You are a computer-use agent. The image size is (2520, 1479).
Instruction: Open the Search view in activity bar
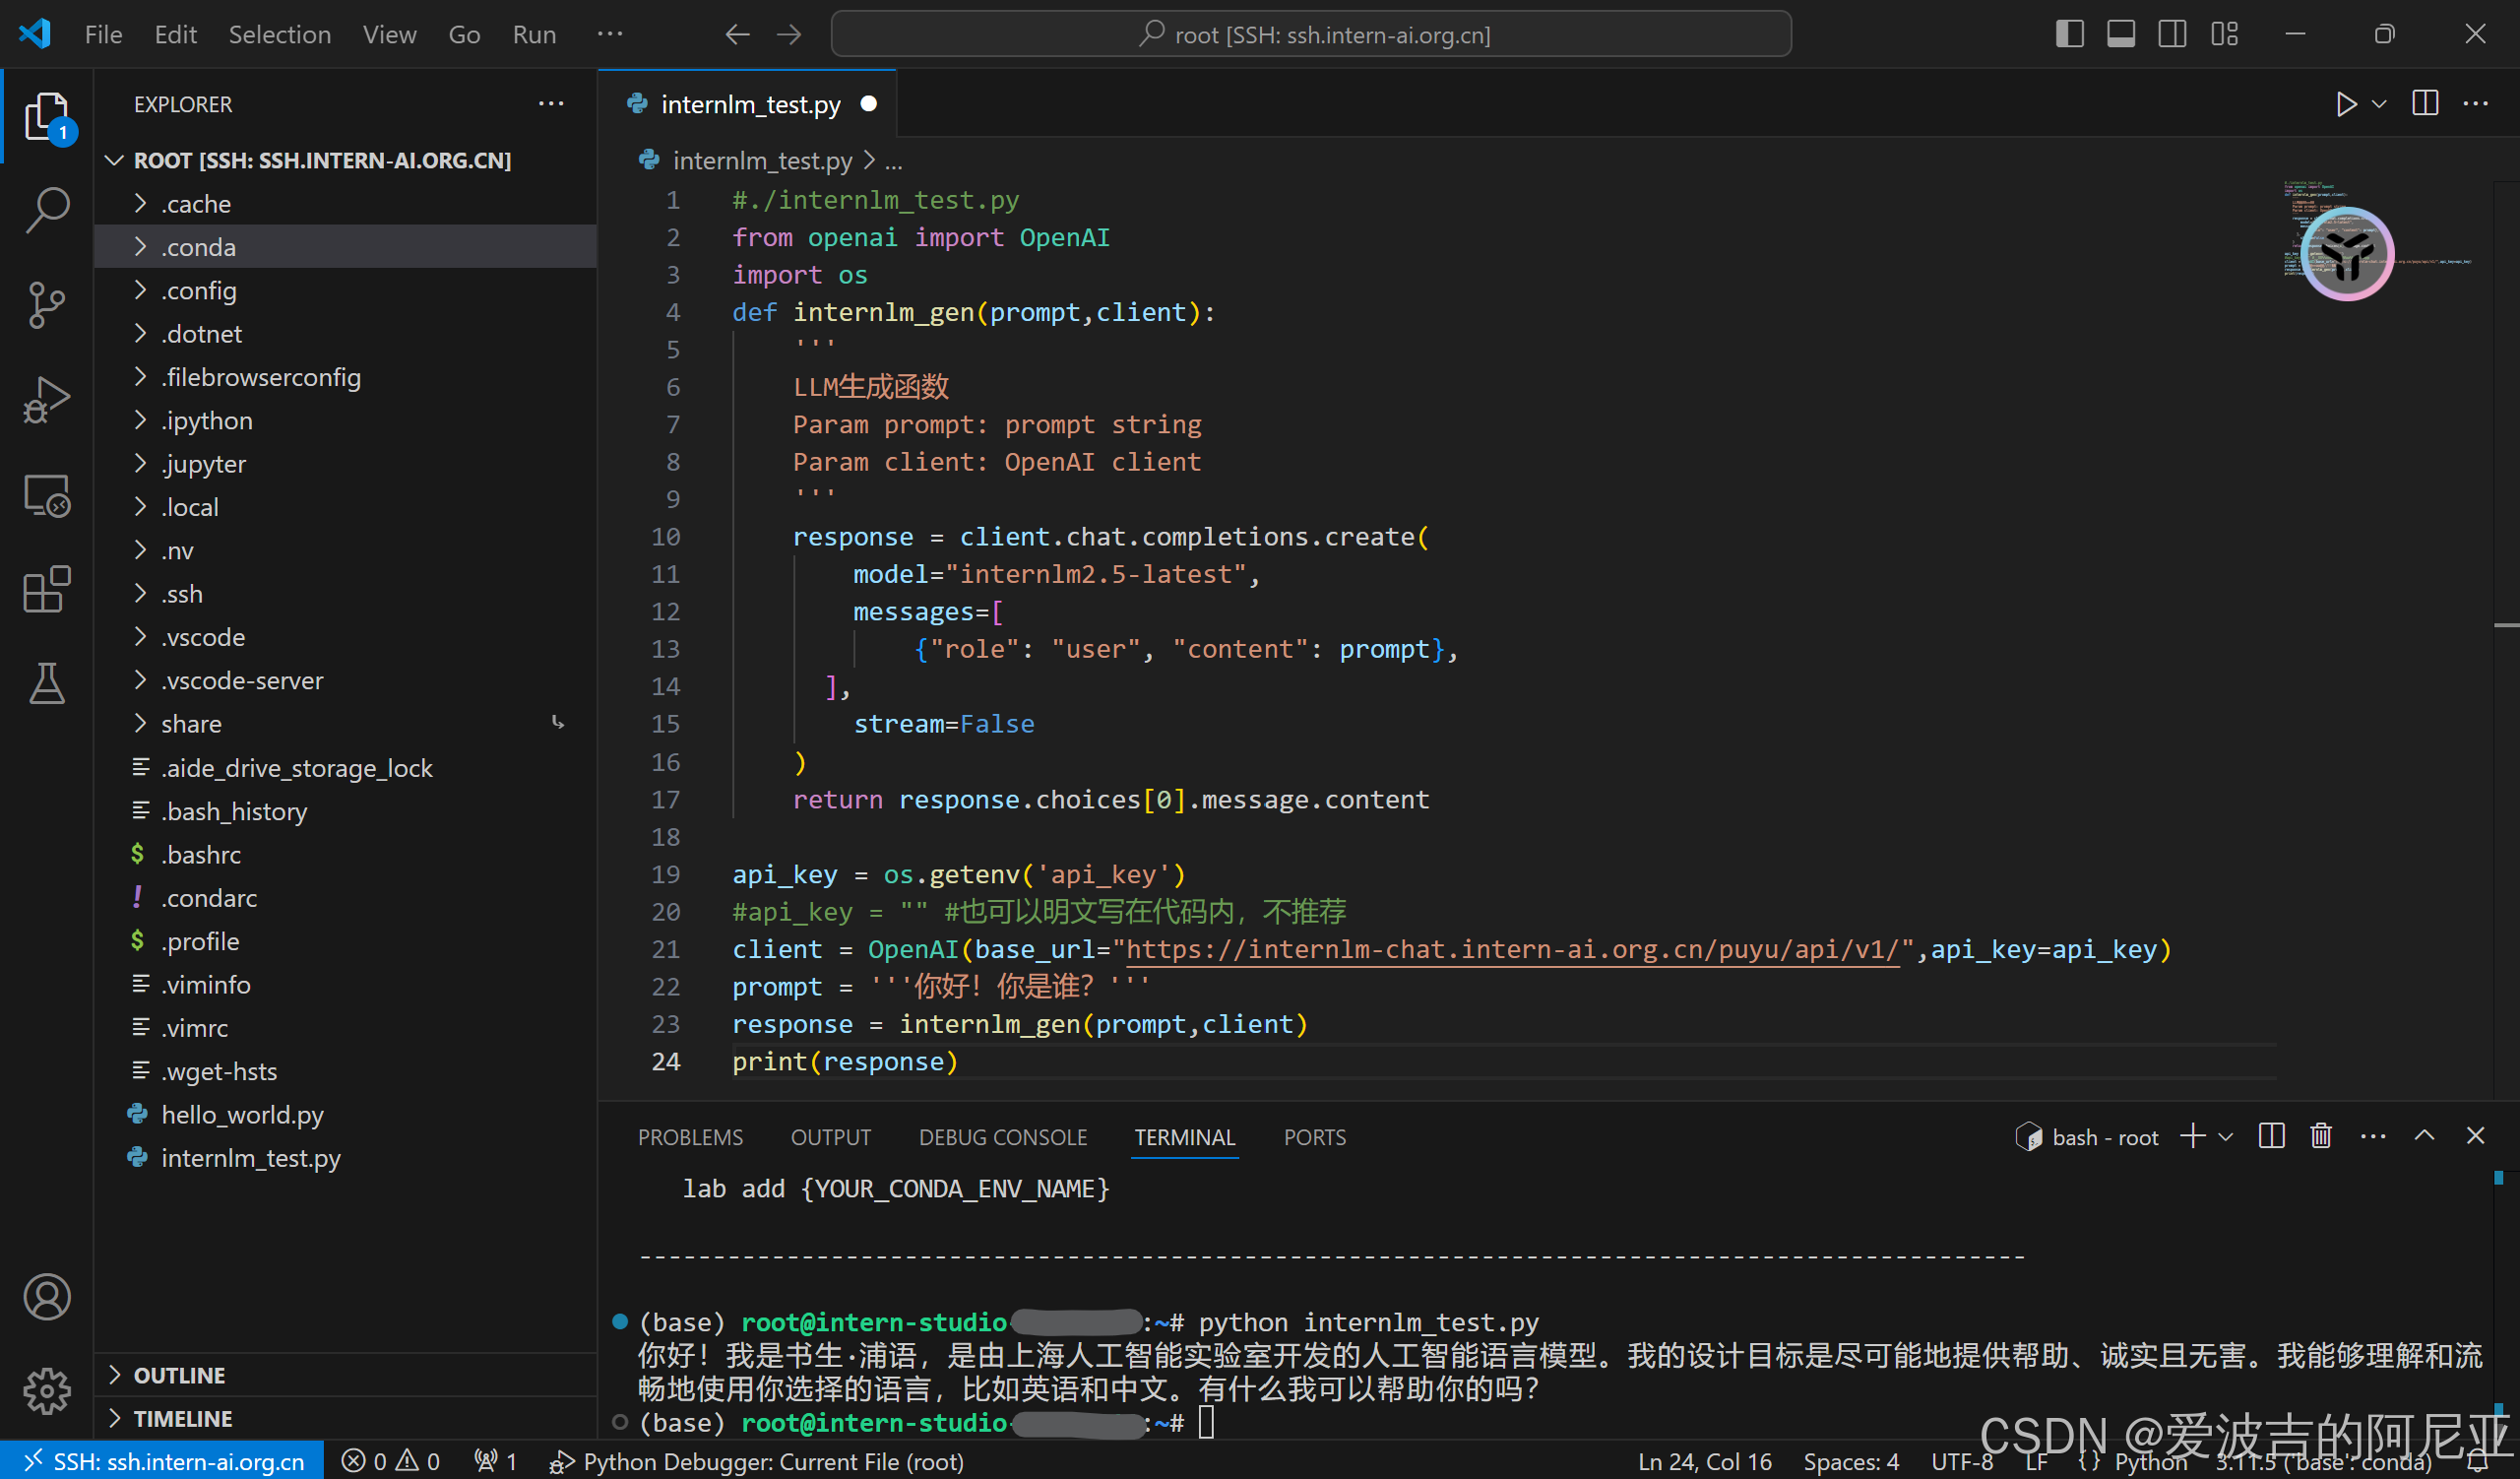pyautogui.click(x=47, y=210)
